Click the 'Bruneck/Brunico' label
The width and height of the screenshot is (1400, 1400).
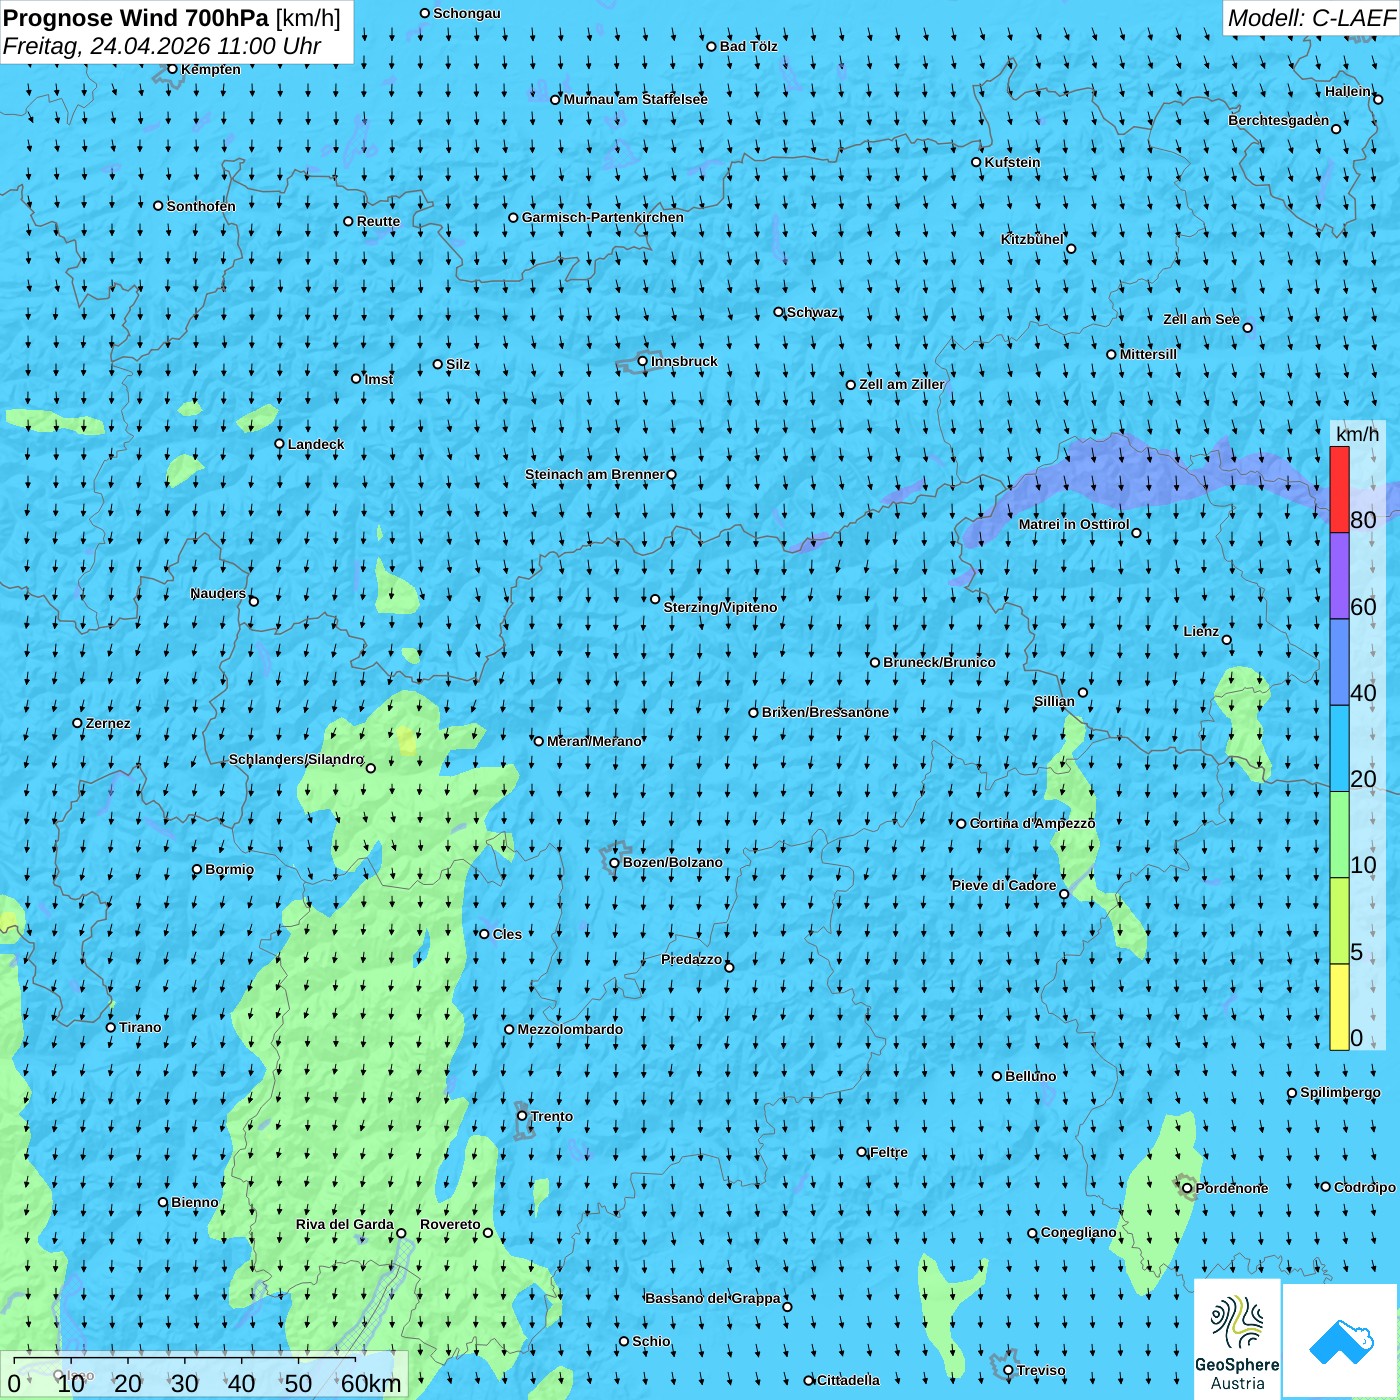[939, 662]
